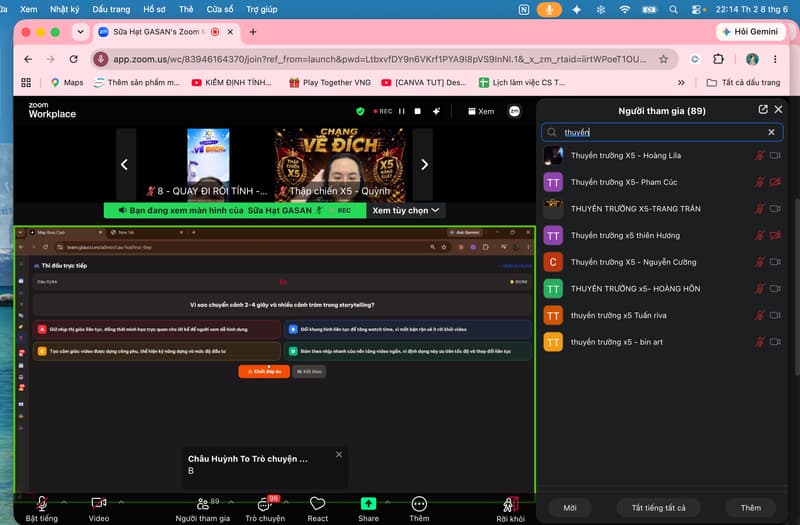Toggle video for thuyền trưởng x5 Tuấn riva

click(x=776, y=315)
